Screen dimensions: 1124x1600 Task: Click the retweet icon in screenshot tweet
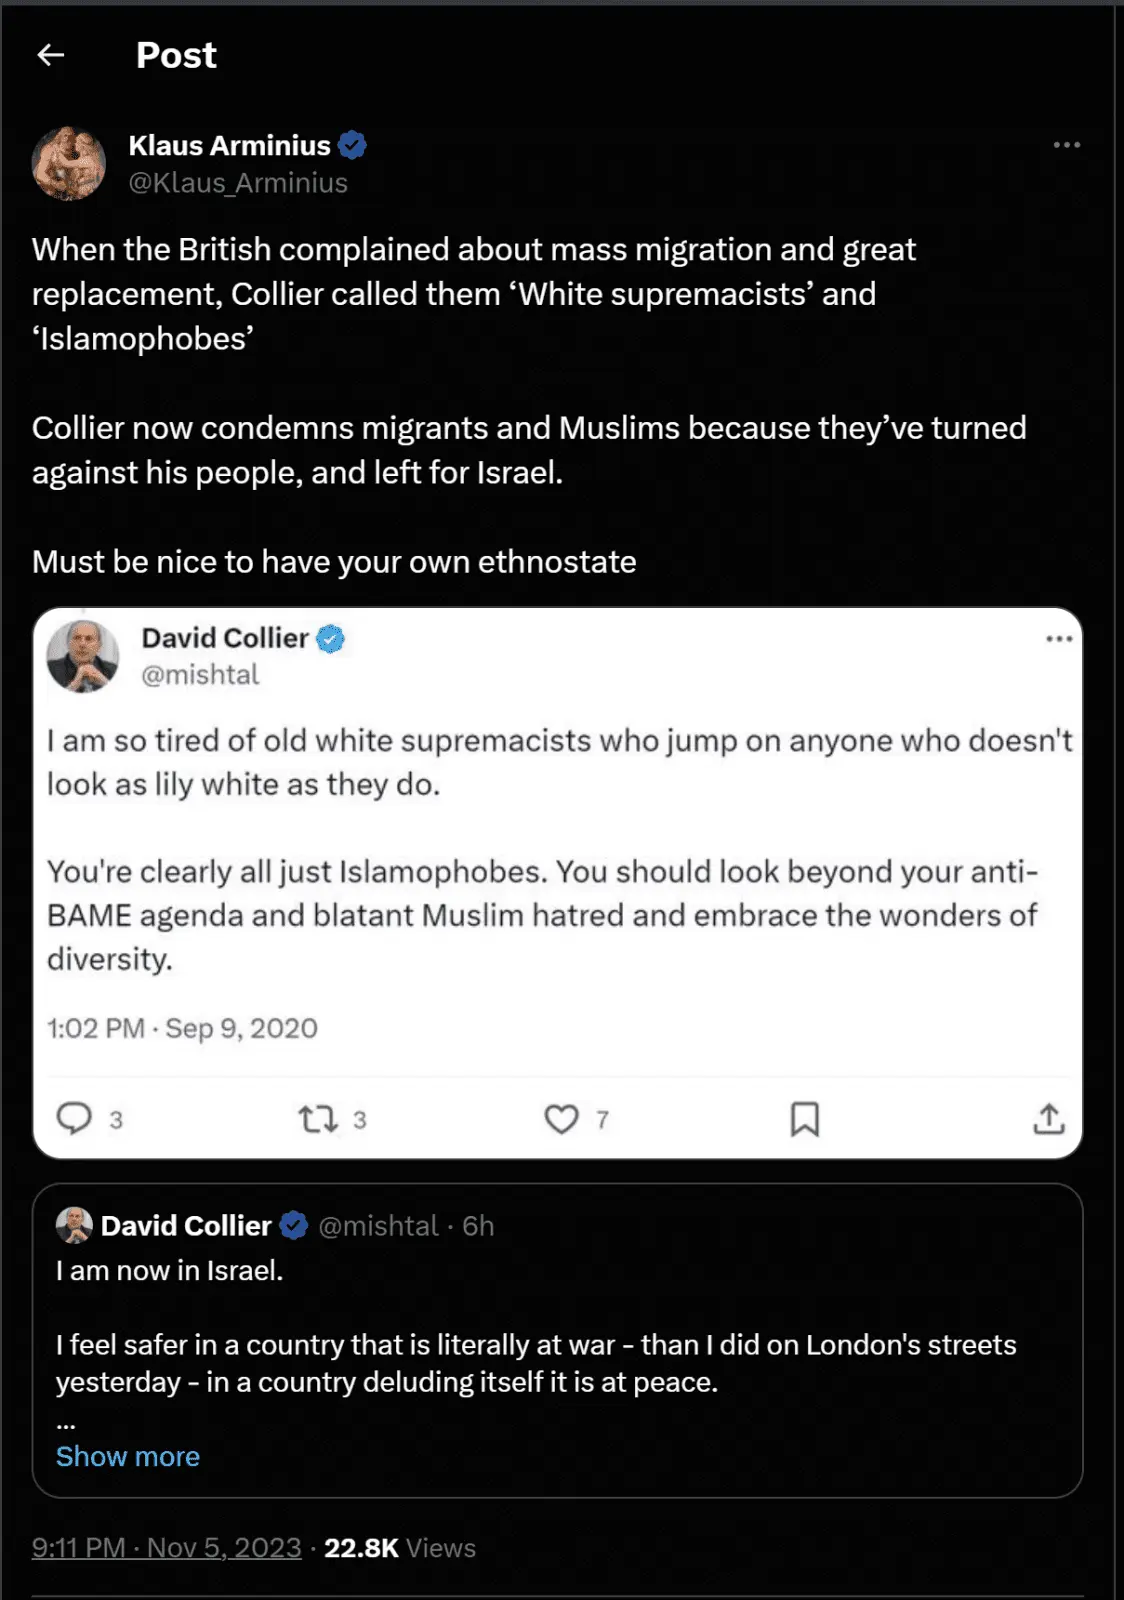(x=318, y=1118)
